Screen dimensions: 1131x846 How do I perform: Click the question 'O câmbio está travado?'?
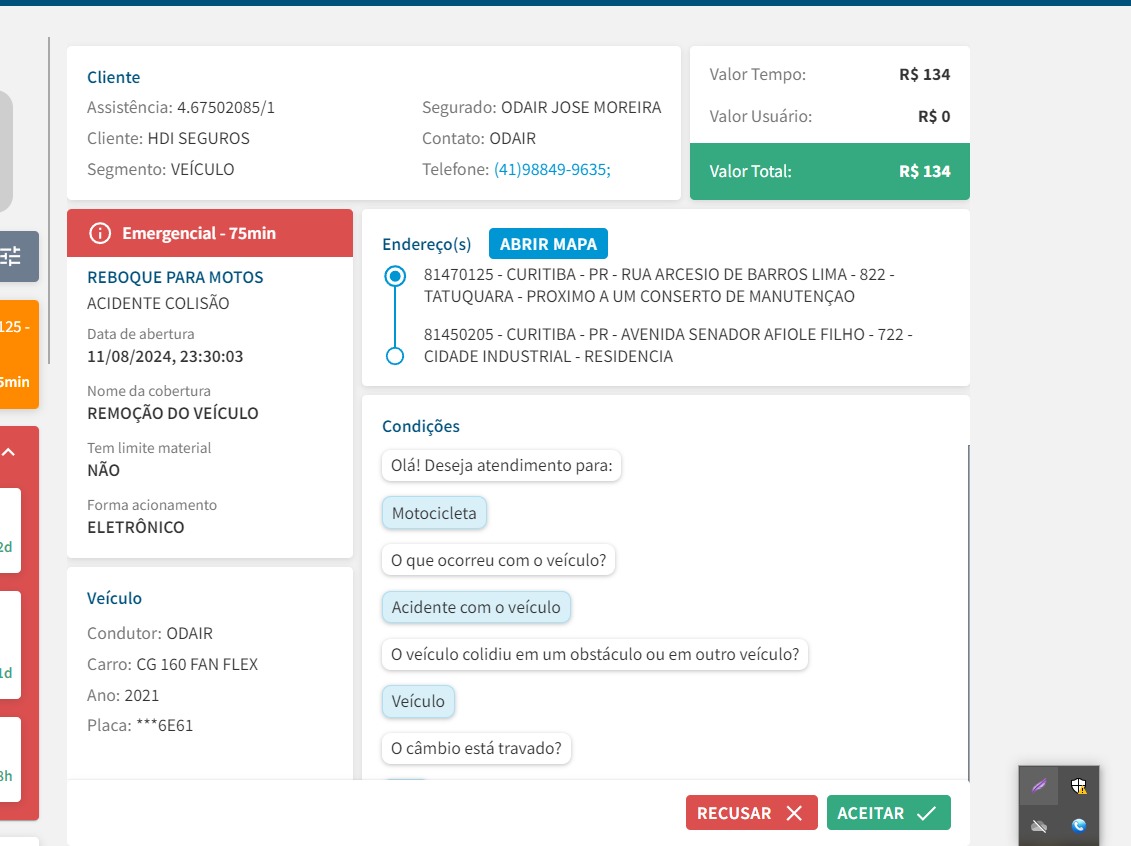(476, 748)
